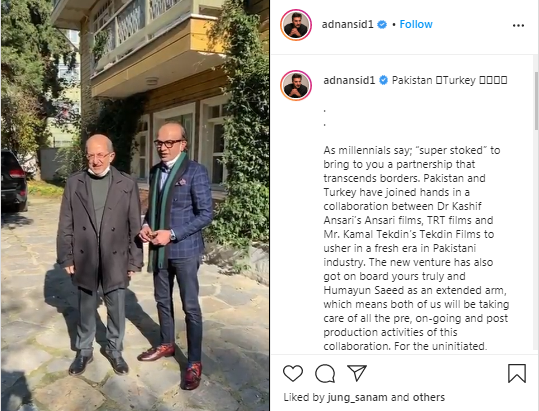Share the post via paper plane icon
The width and height of the screenshot is (539, 411).
click(357, 373)
